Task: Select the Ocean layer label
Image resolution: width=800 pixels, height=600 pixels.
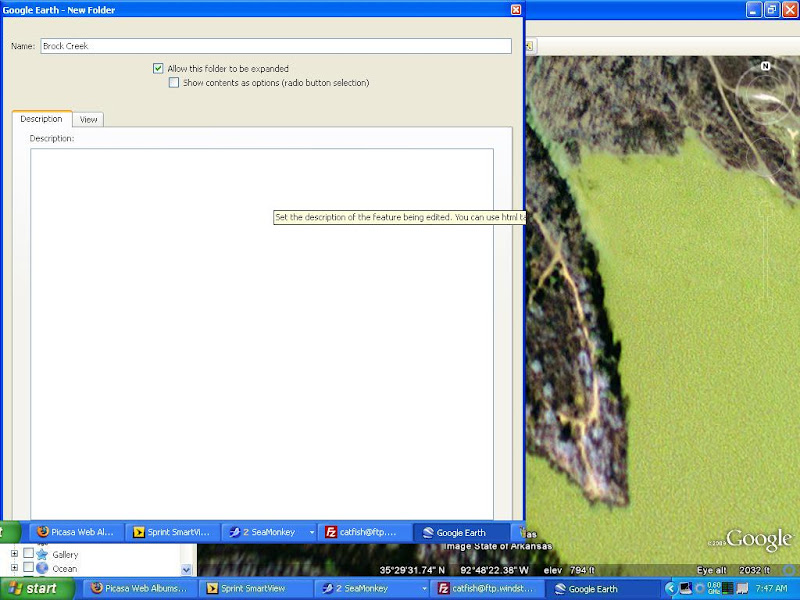Action: tap(65, 568)
